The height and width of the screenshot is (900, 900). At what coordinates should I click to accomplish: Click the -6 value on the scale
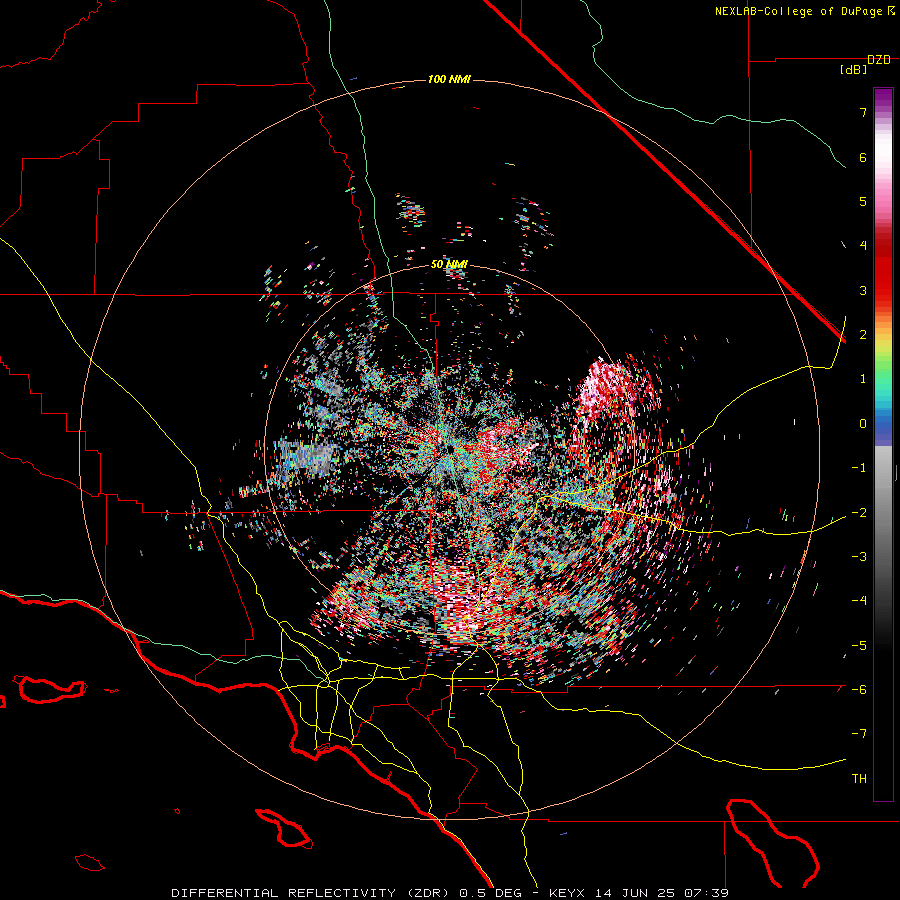[859, 690]
